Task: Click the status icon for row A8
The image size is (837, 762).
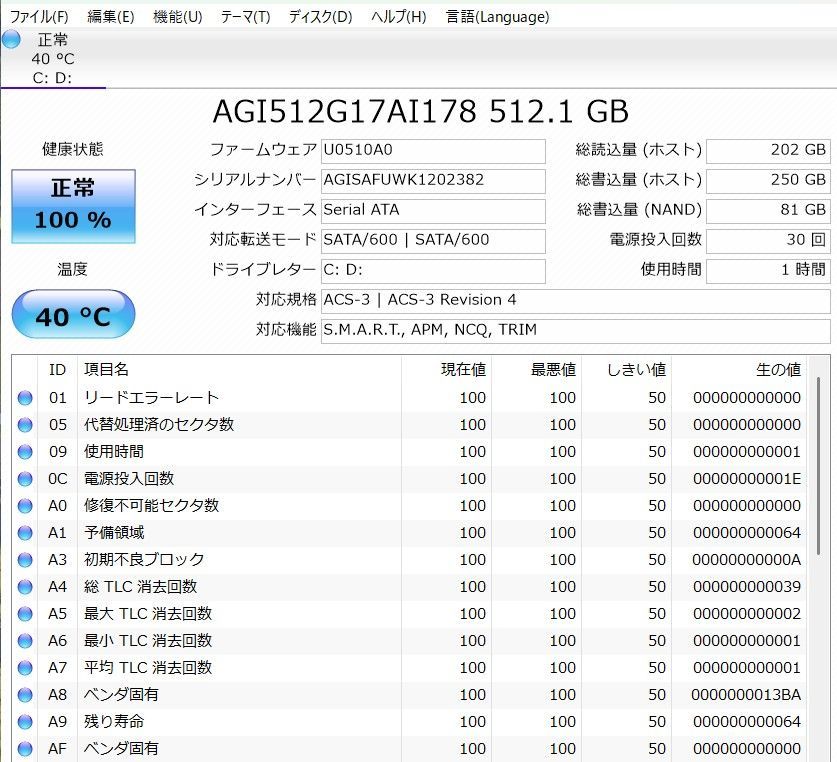Action: [25, 695]
